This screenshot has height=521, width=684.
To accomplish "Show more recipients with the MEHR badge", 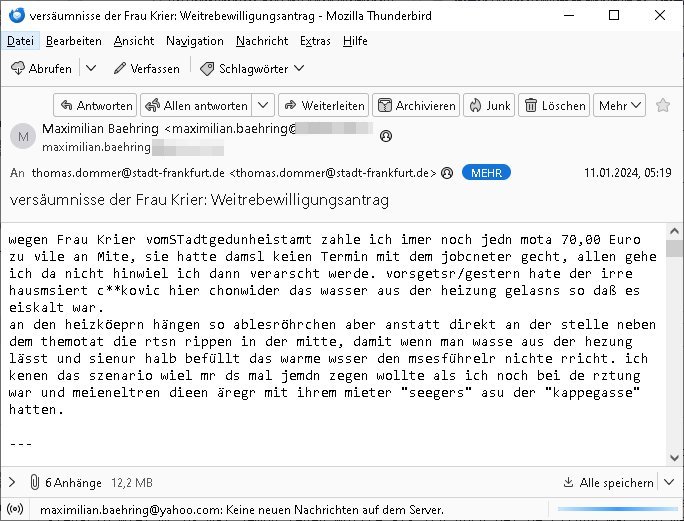I will tap(486, 173).
